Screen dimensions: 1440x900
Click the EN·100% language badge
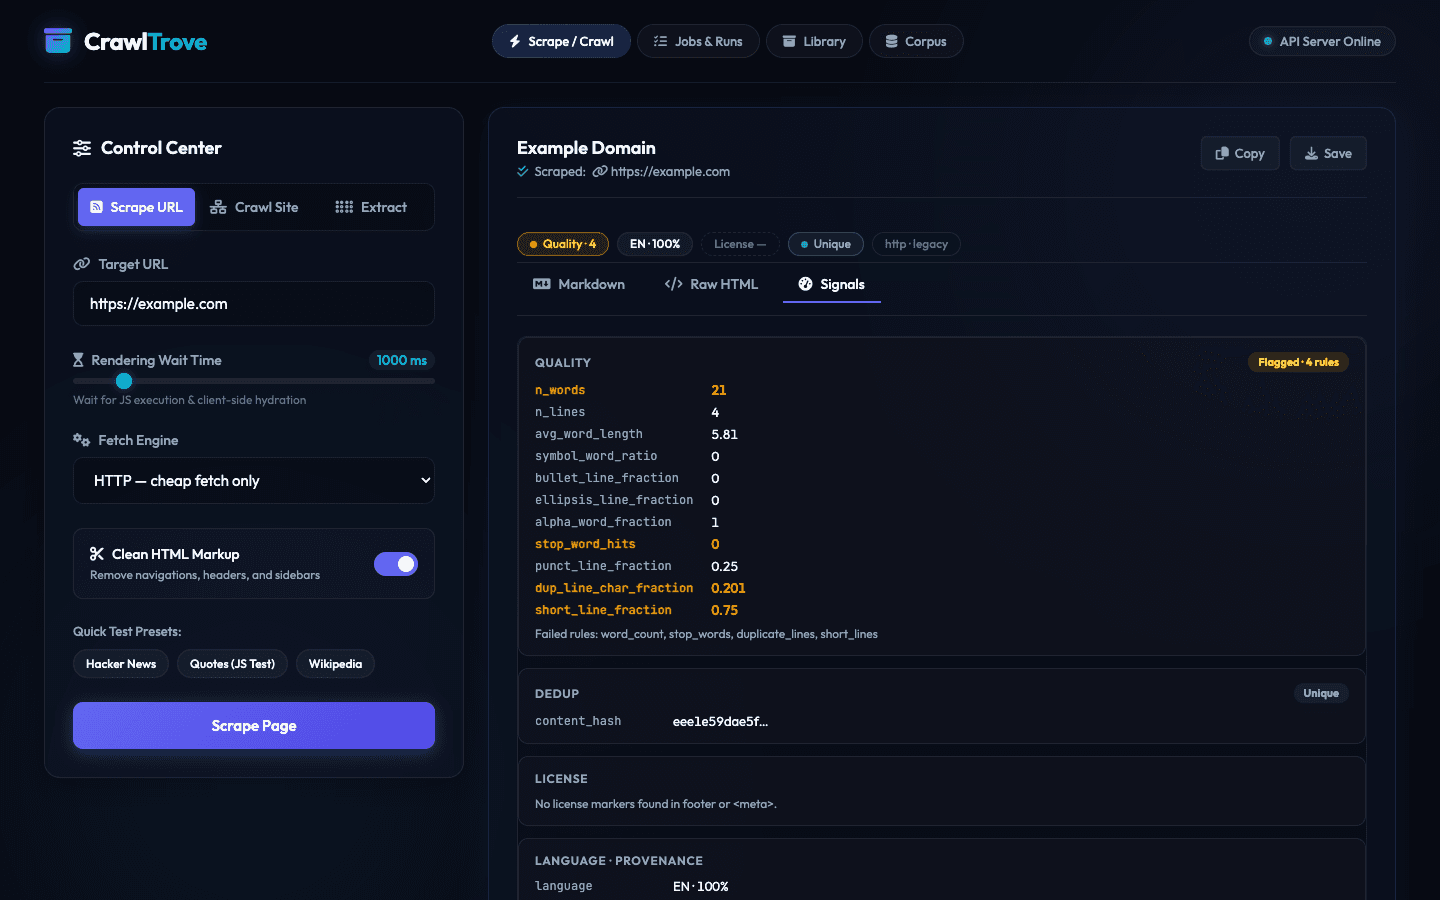click(655, 244)
